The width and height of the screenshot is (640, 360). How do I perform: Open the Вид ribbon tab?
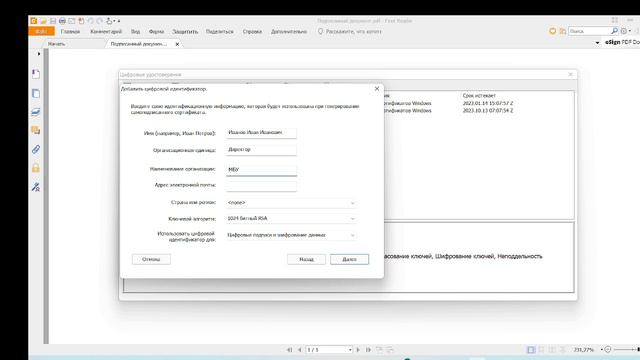[136, 31]
